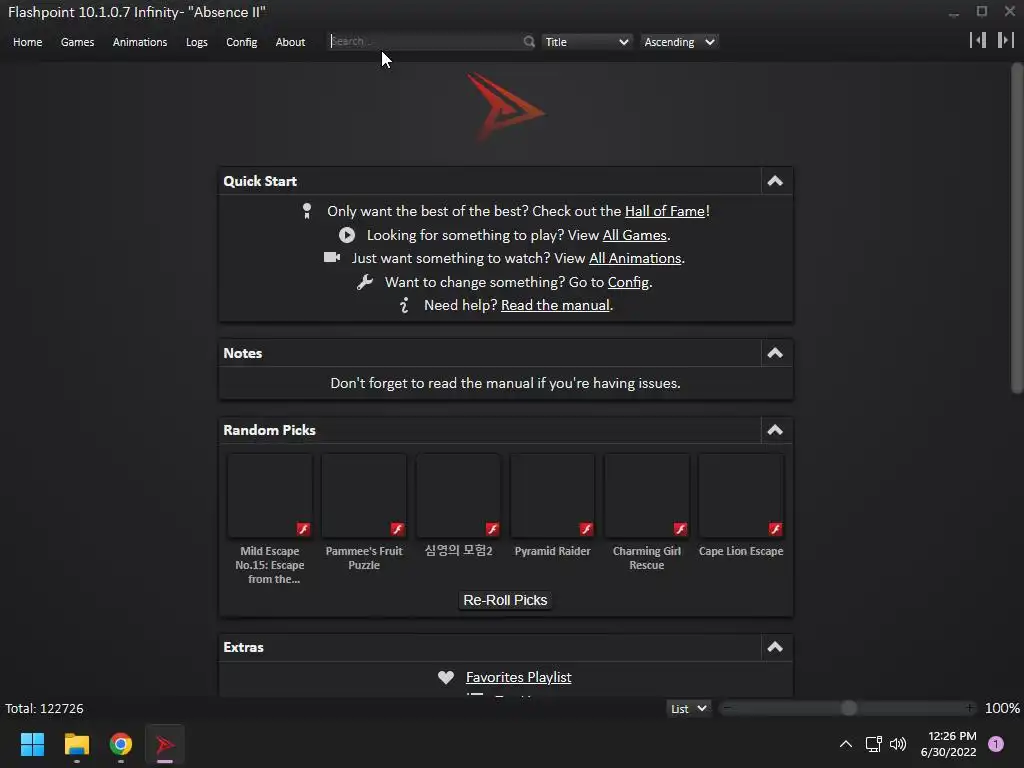Open File Explorer from taskbar
1024x768 pixels.
76,744
